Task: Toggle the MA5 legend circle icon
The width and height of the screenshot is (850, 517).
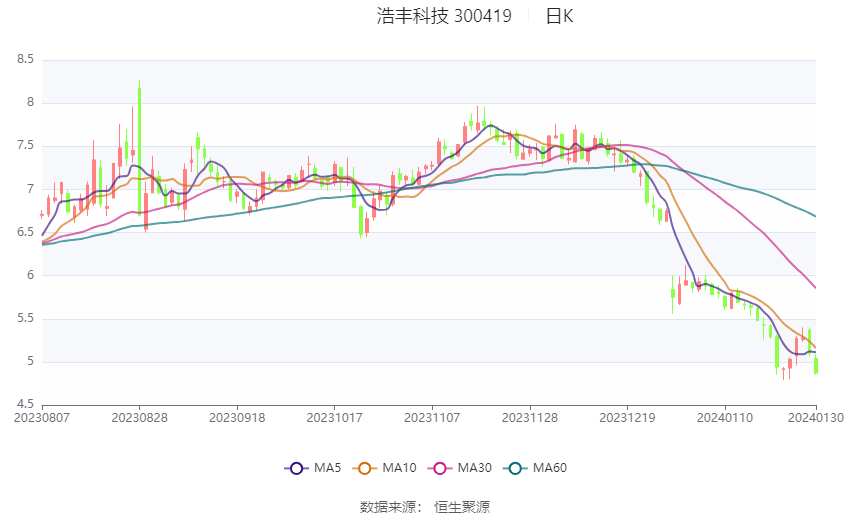Action: tap(296, 468)
